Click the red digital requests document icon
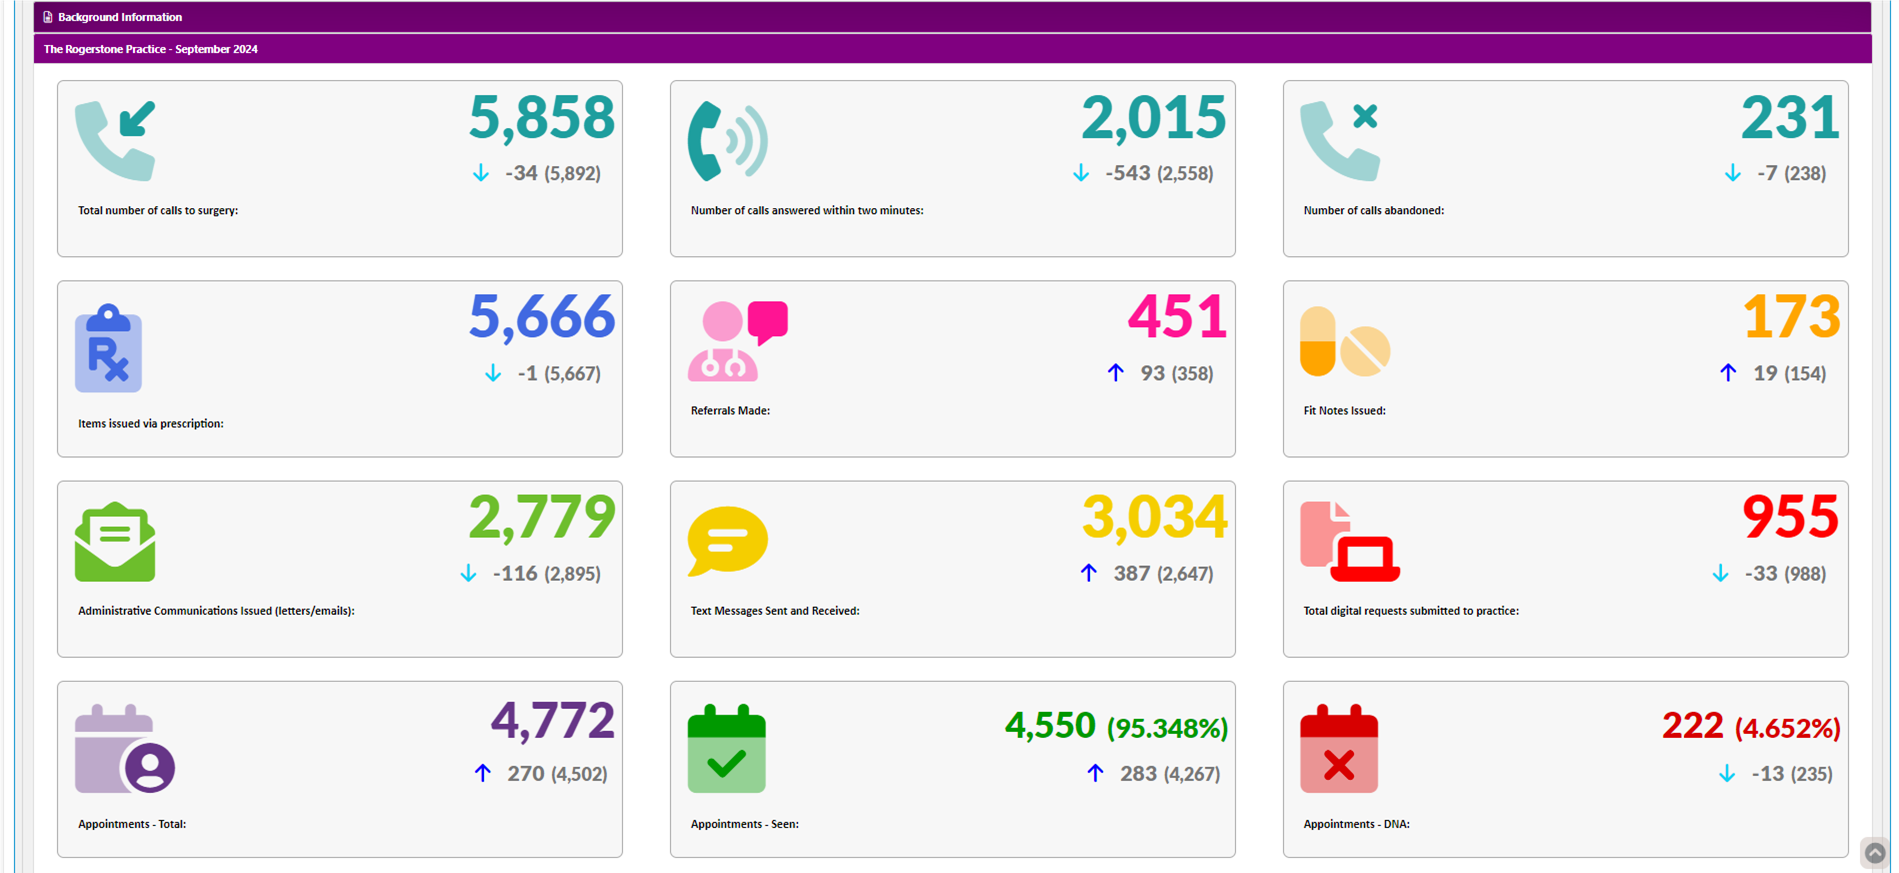The width and height of the screenshot is (1899, 873). tap(1350, 541)
